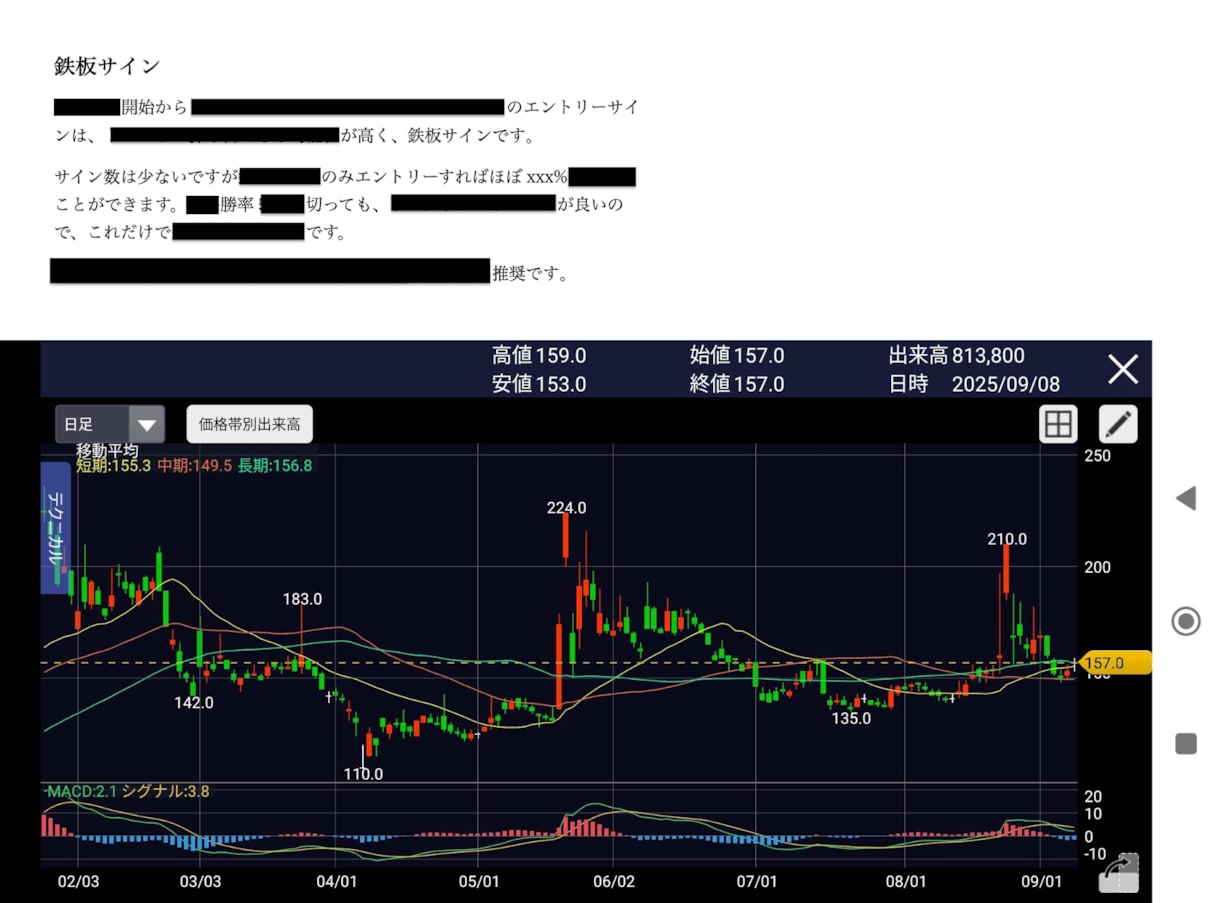
Task: Click the 06/02 date axis label
Action: 613,882
